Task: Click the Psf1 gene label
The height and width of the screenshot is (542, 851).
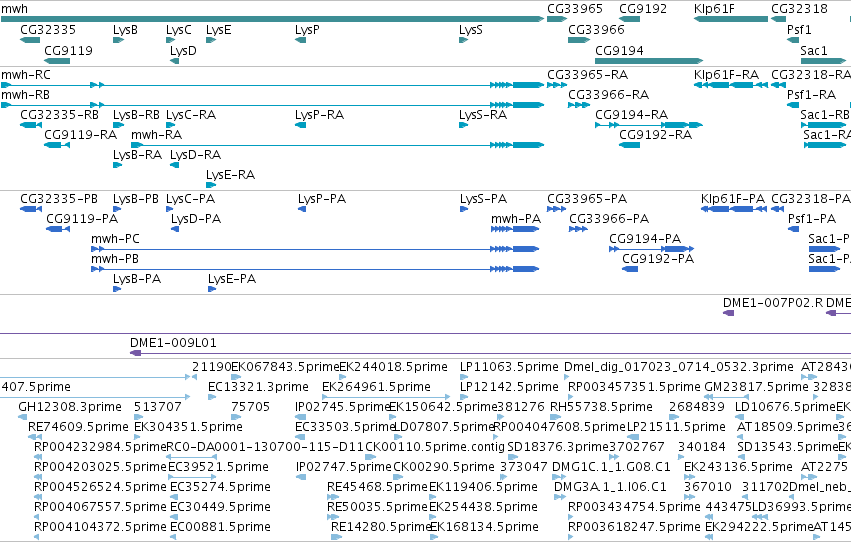Action: click(x=799, y=30)
